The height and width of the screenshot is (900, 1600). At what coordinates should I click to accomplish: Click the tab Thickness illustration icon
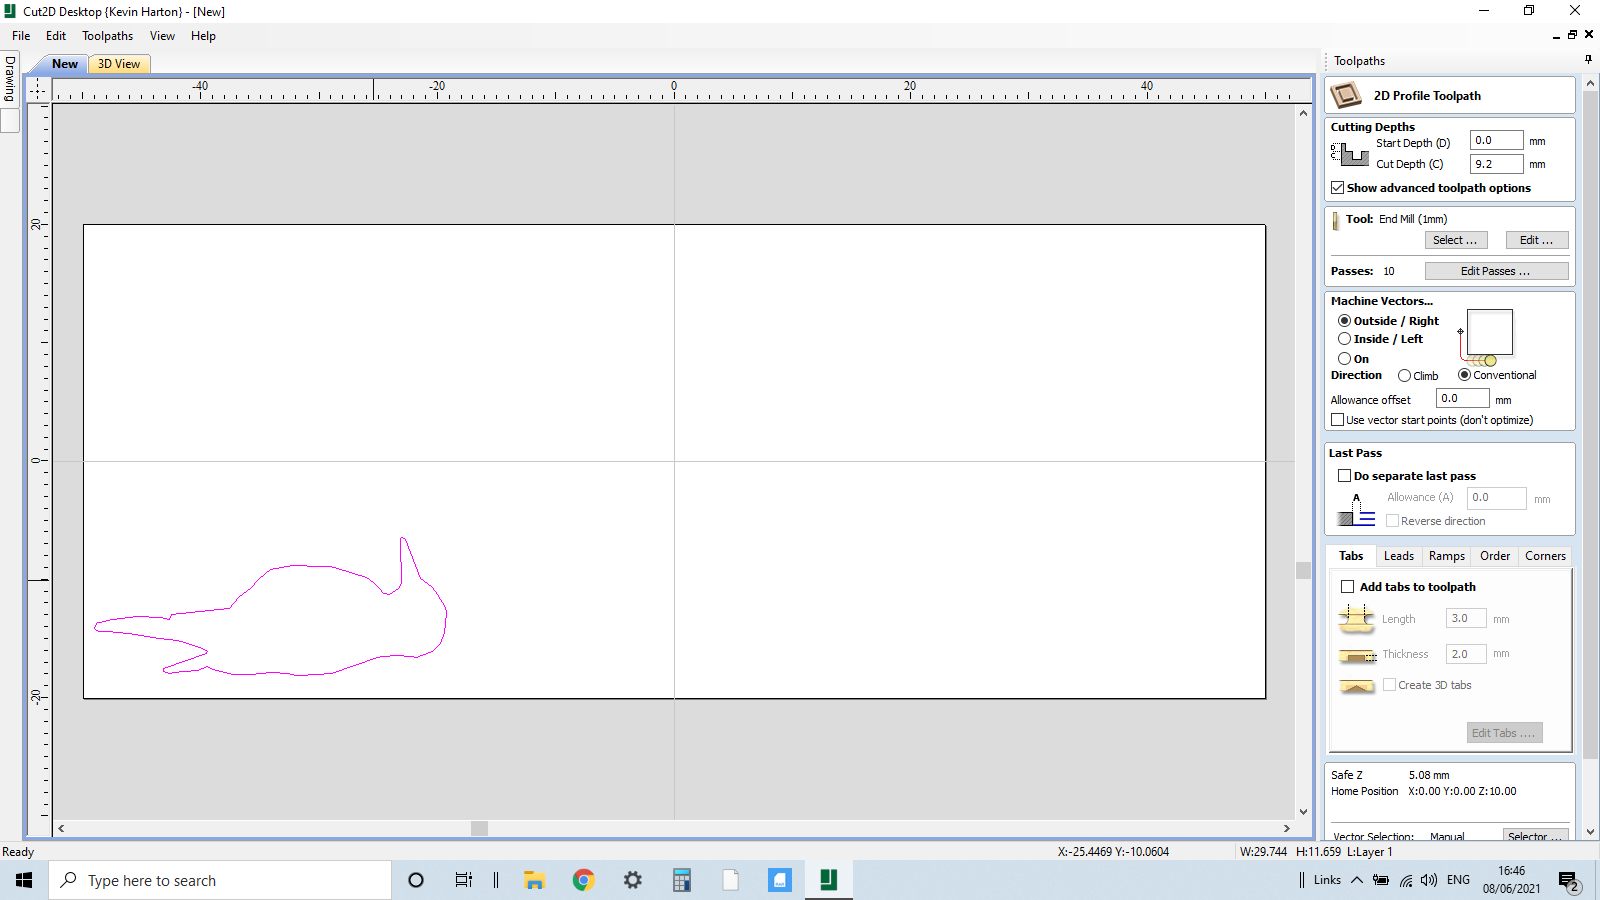tap(1357, 655)
